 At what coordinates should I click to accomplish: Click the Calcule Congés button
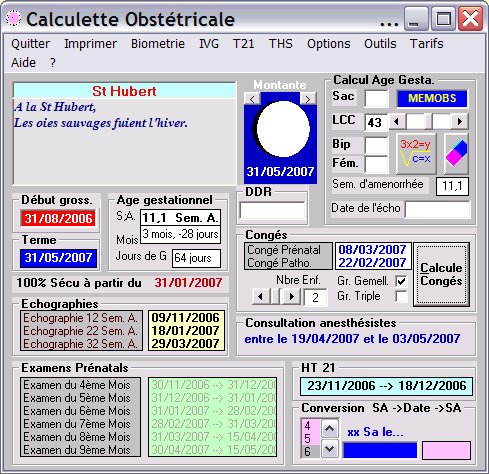(441, 274)
